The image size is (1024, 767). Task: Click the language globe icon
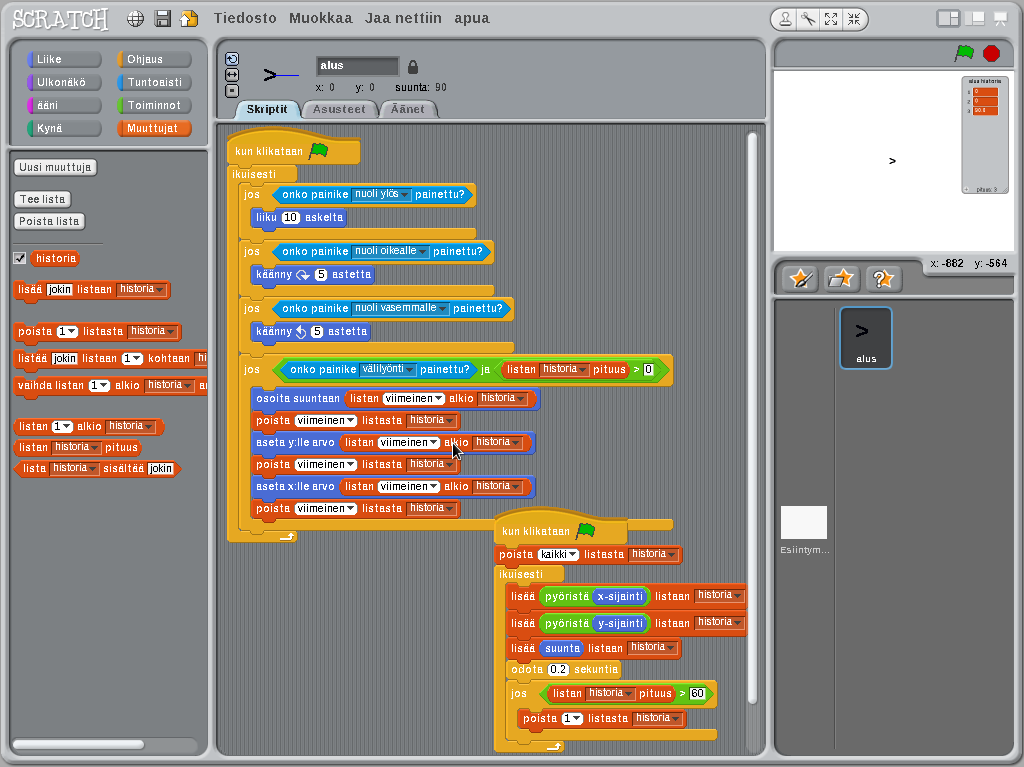click(135, 19)
